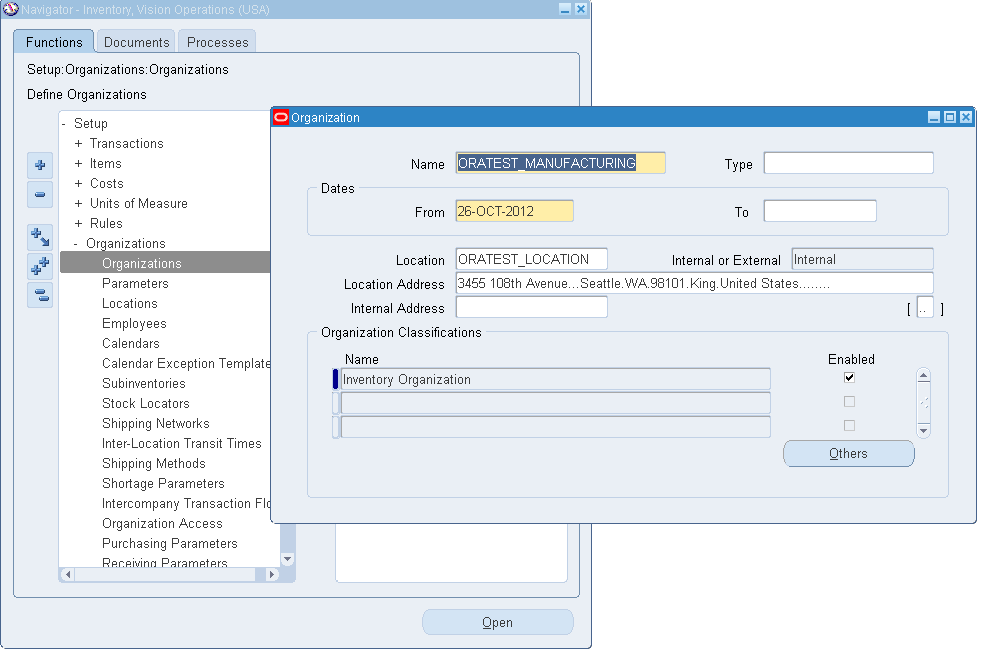
Task: Click the Open button
Action: tap(497, 622)
